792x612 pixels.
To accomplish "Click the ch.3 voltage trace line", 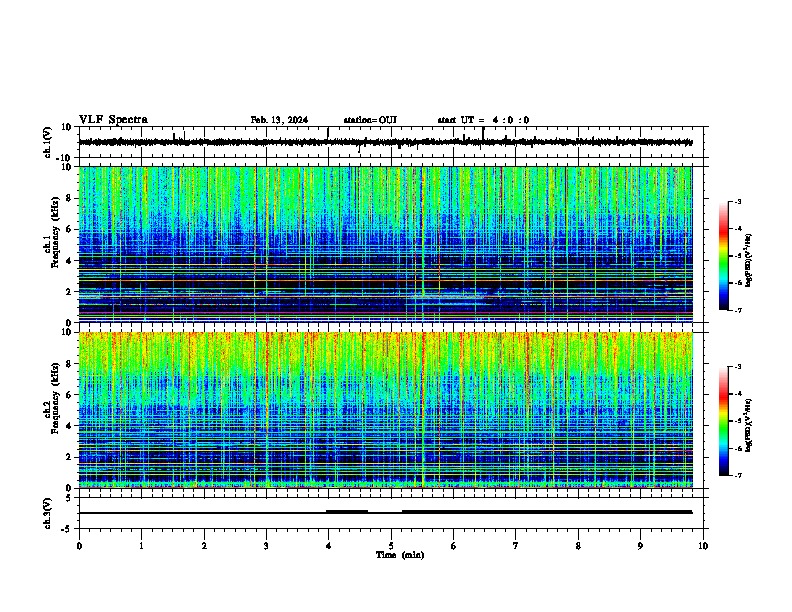I will [x=385, y=512].
